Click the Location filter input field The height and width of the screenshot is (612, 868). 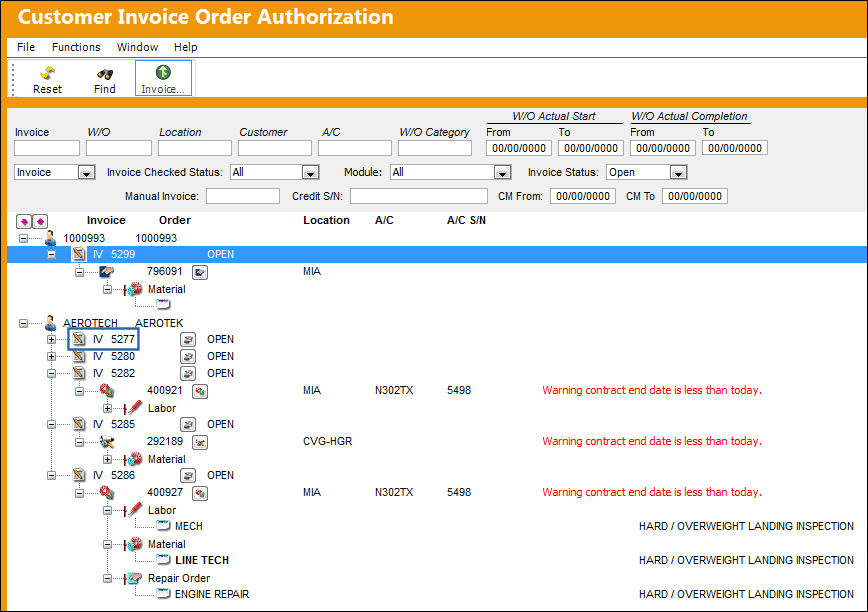[x=195, y=148]
